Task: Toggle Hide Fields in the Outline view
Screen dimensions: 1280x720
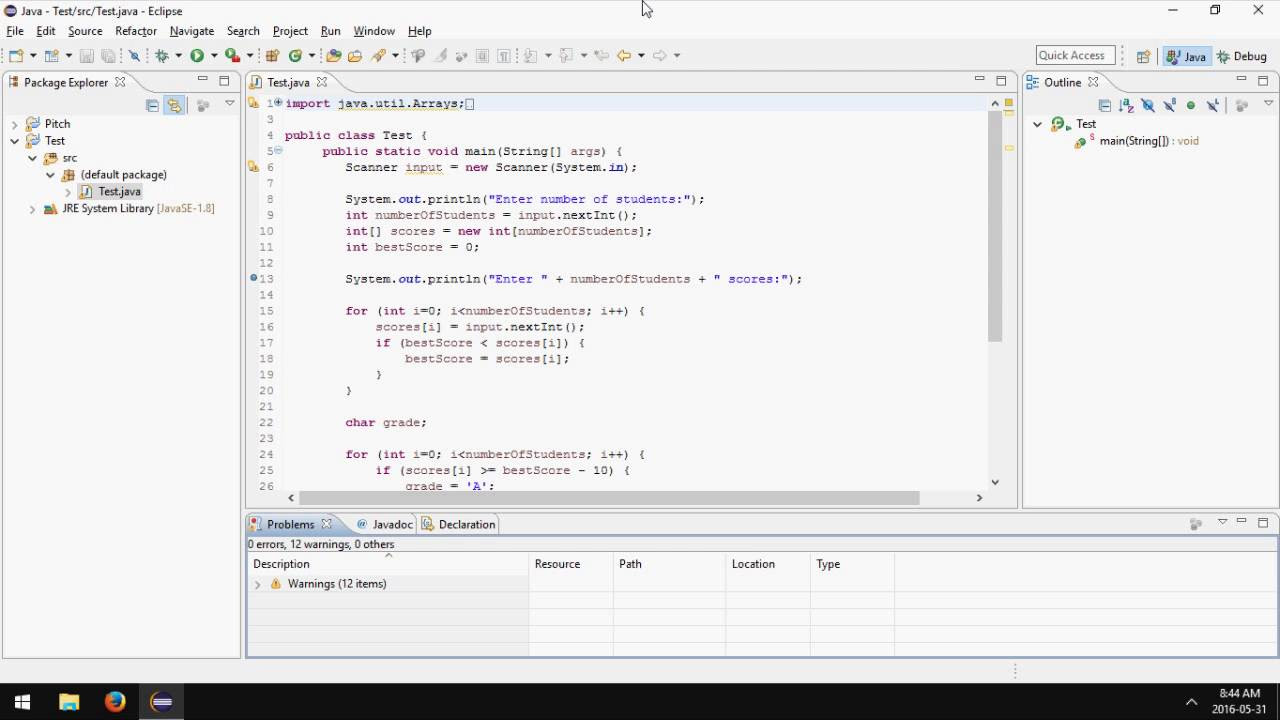Action: (1148, 105)
